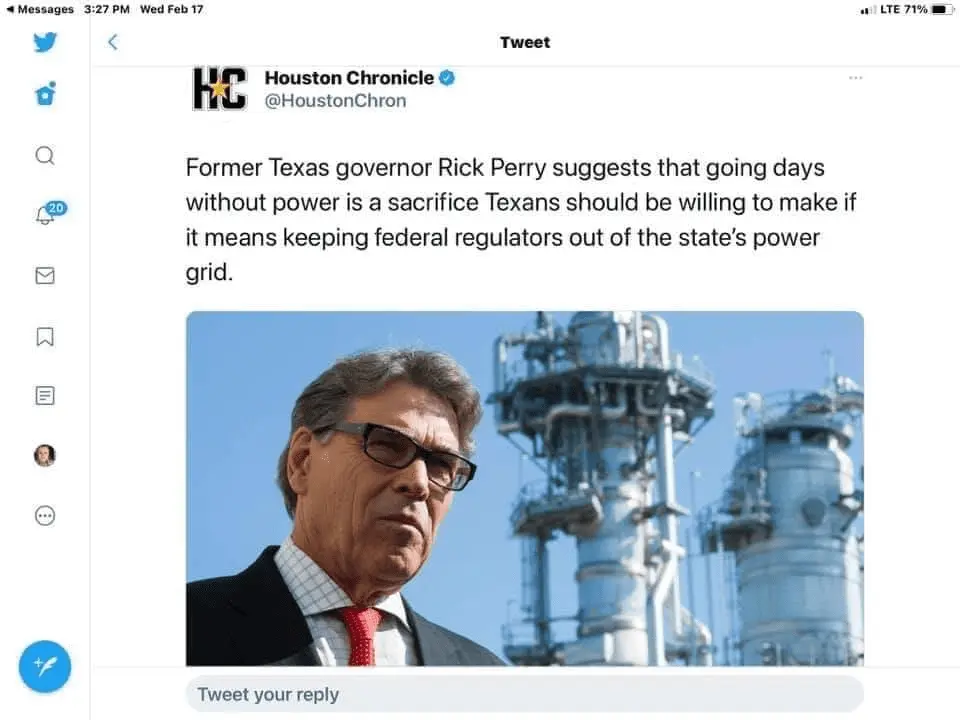The height and width of the screenshot is (720, 960).
Task: Tap the Tweet your reply field
Action: pos(525,694)
